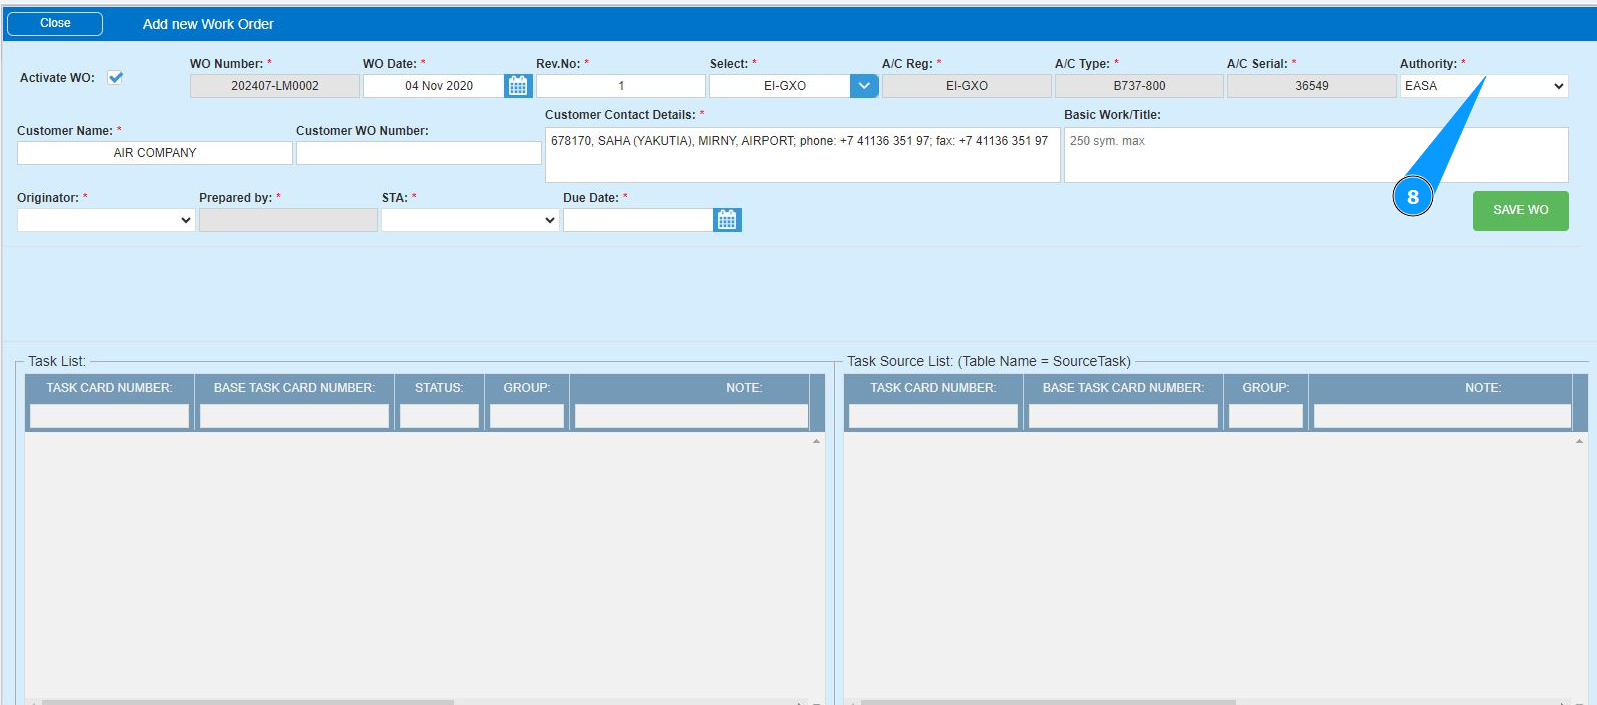This screenshot has width=1597, height=705.
Task: Click Task List TASK CARD NUMBER column header
Action: [109, 388]
